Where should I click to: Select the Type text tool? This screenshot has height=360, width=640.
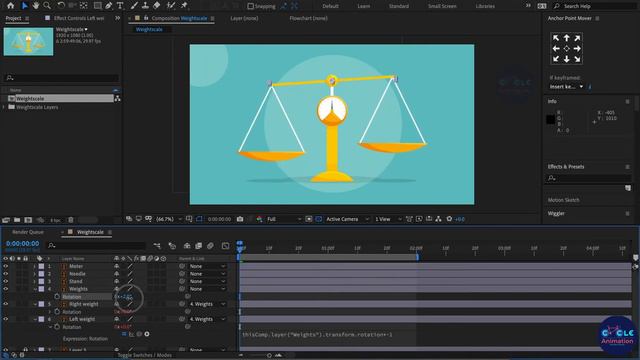120,6
